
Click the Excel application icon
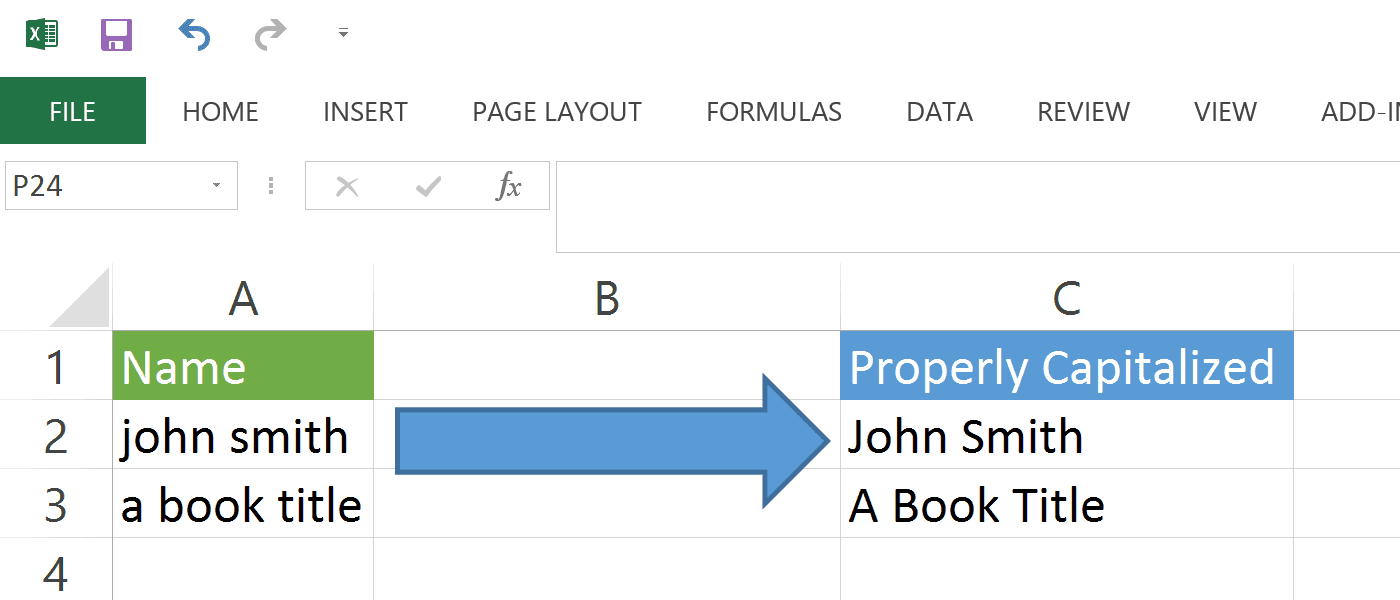42,35
